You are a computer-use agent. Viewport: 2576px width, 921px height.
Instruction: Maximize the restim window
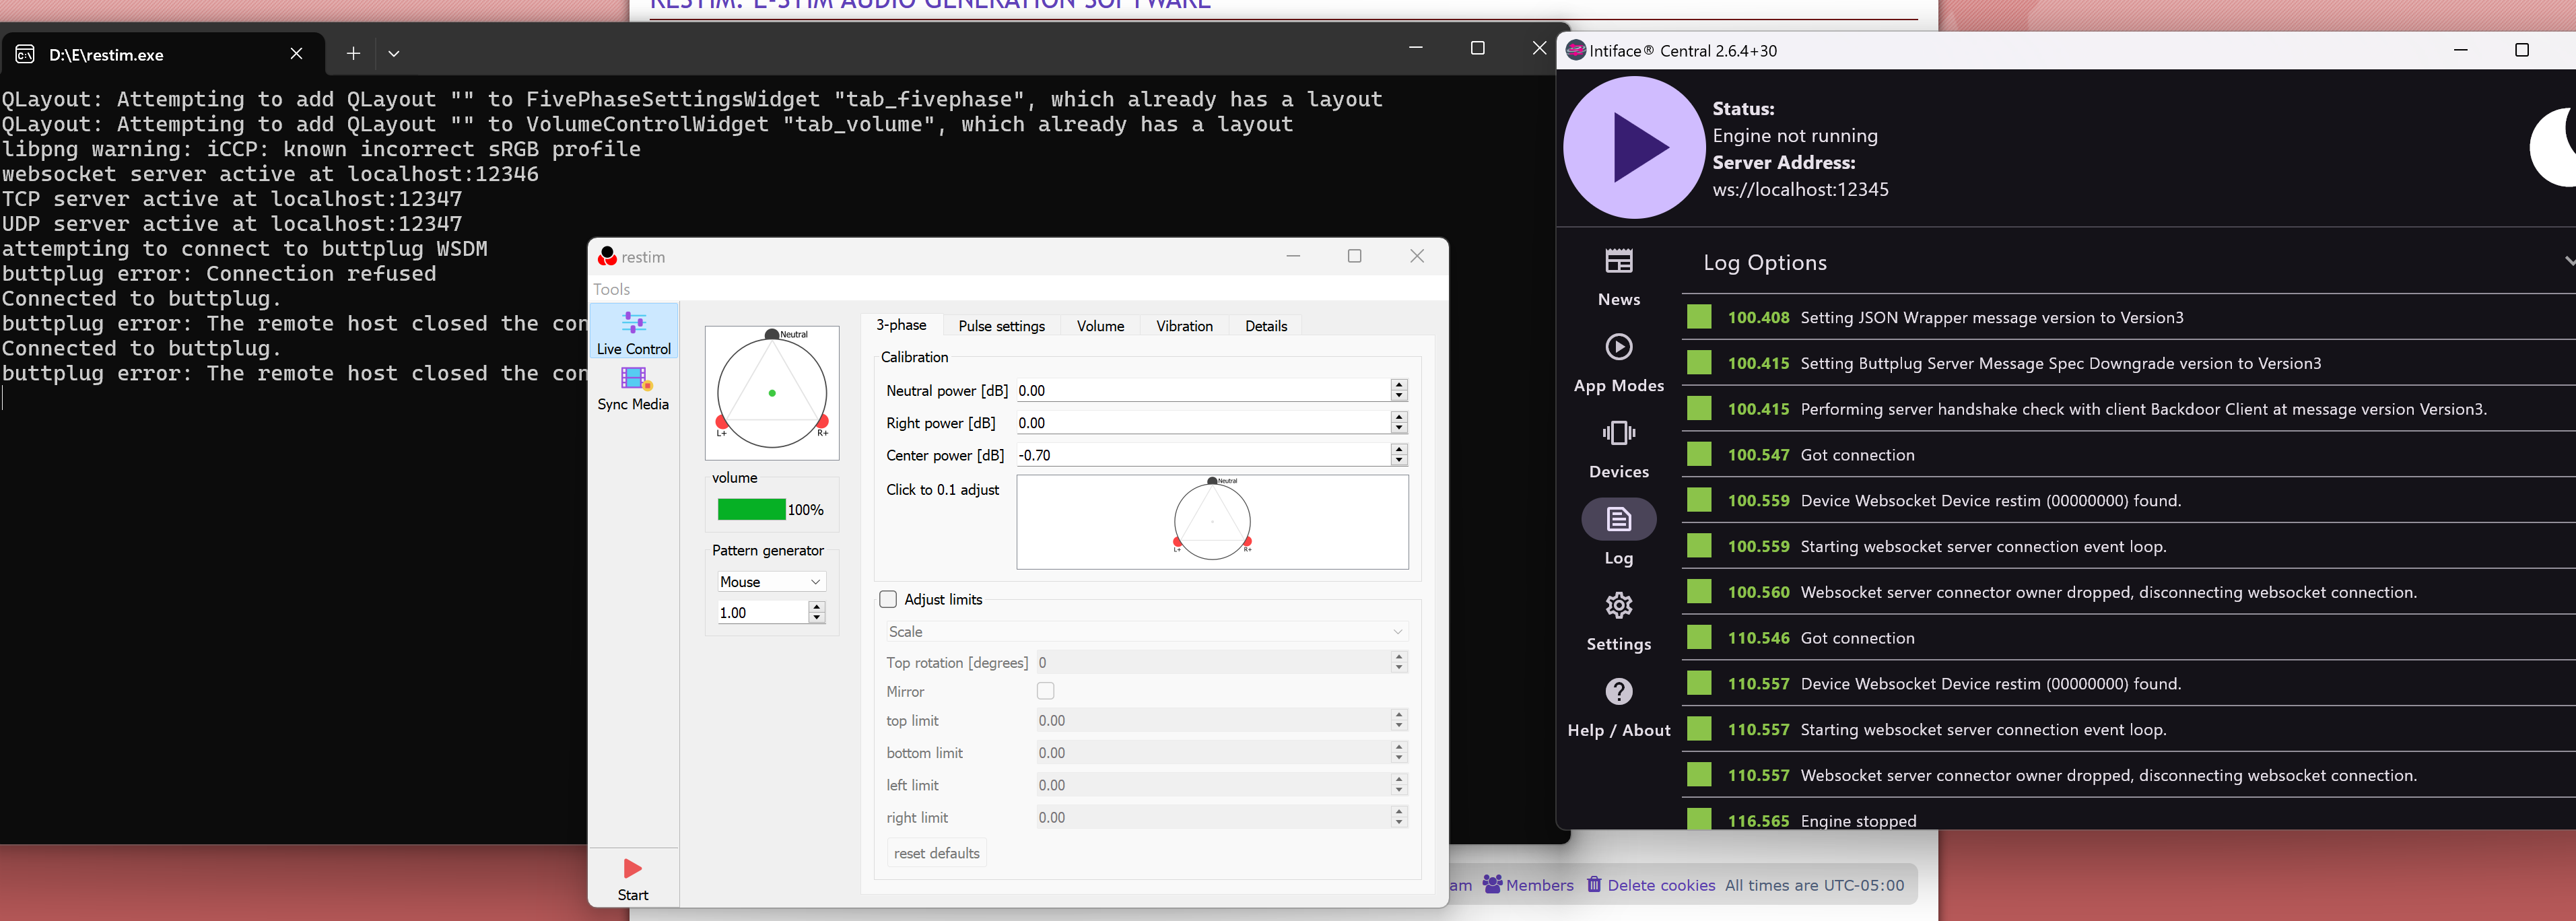[1355, 256]
